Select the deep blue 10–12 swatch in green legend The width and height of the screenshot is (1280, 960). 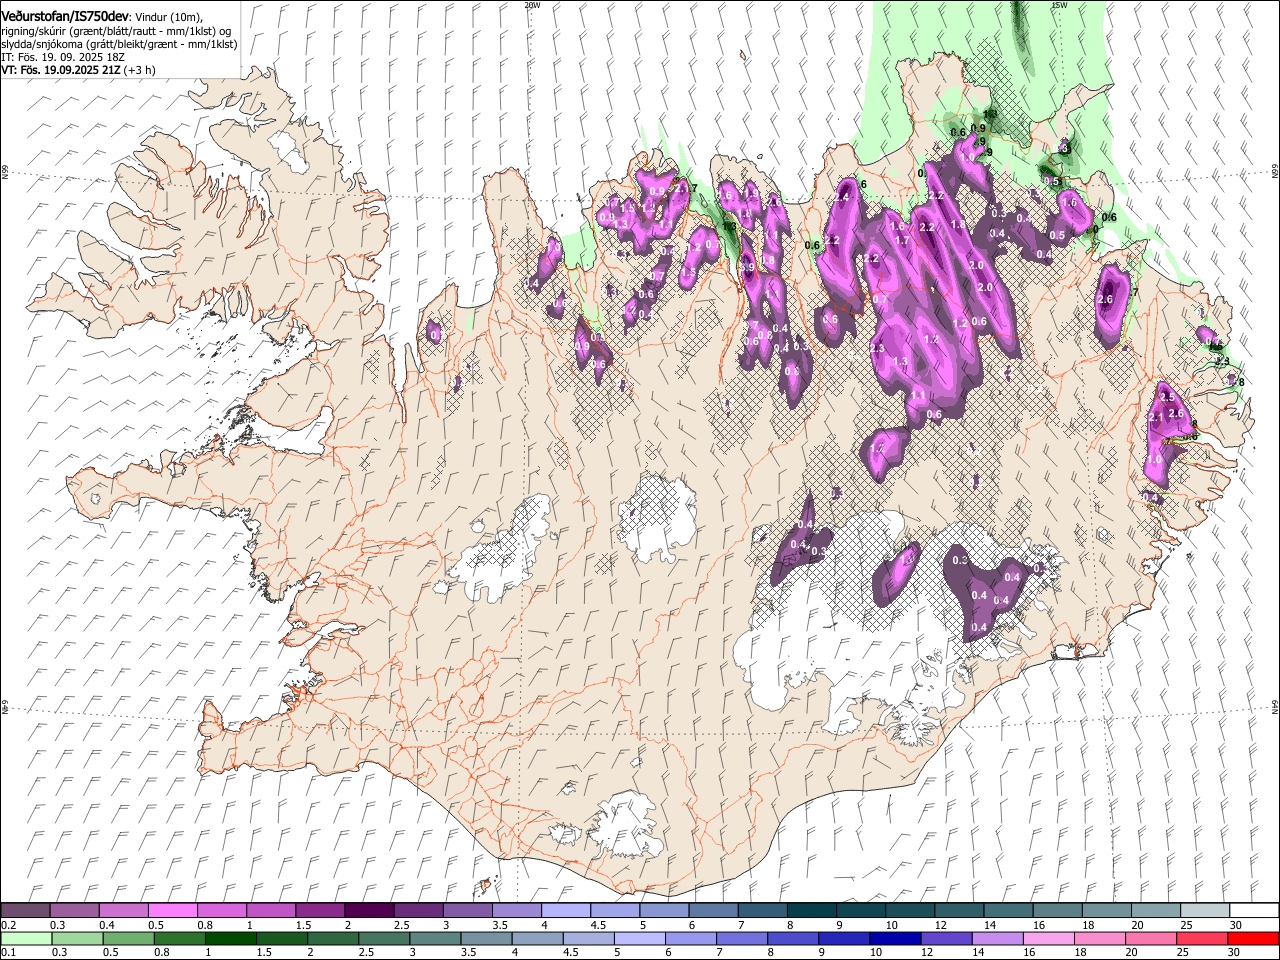point(895,939)
